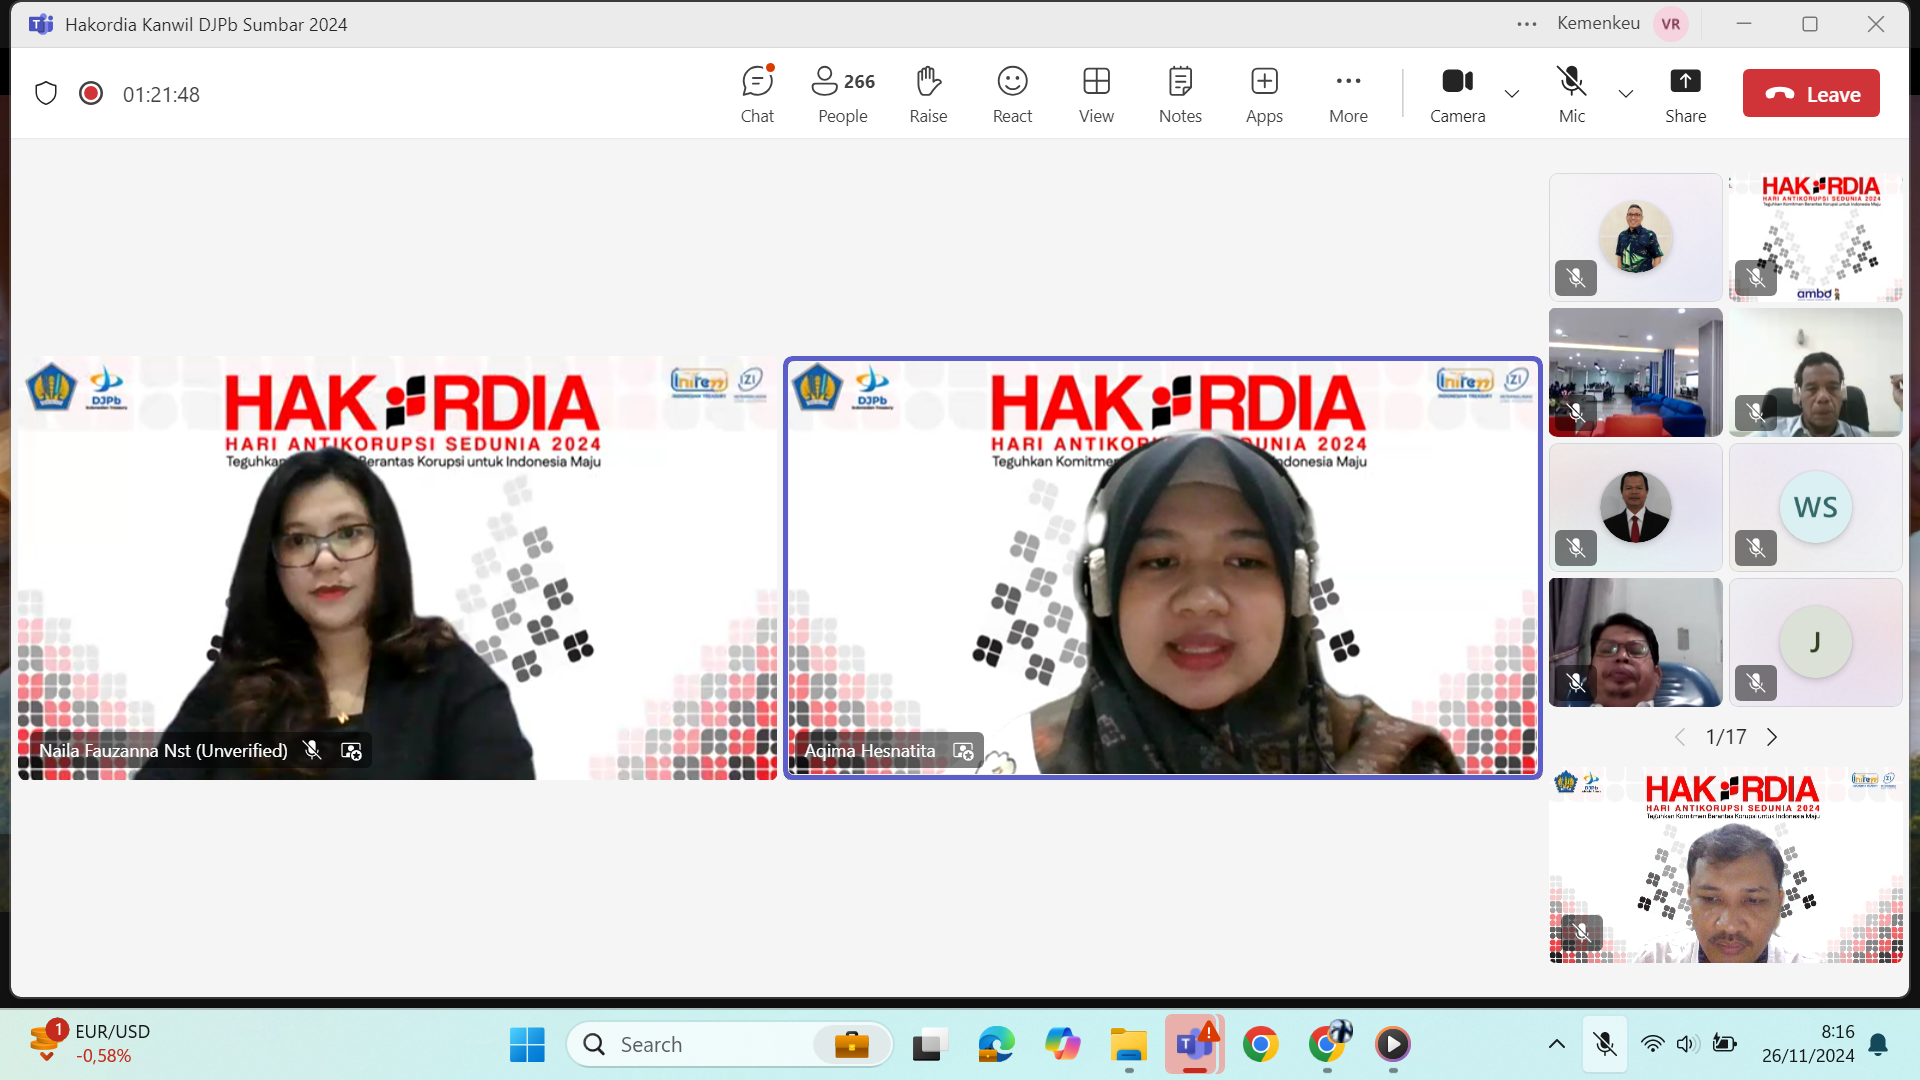Open the notification bell
Image resolution: width=1920 pixels, height=1080 pixels.
tap(1878, 1044)
